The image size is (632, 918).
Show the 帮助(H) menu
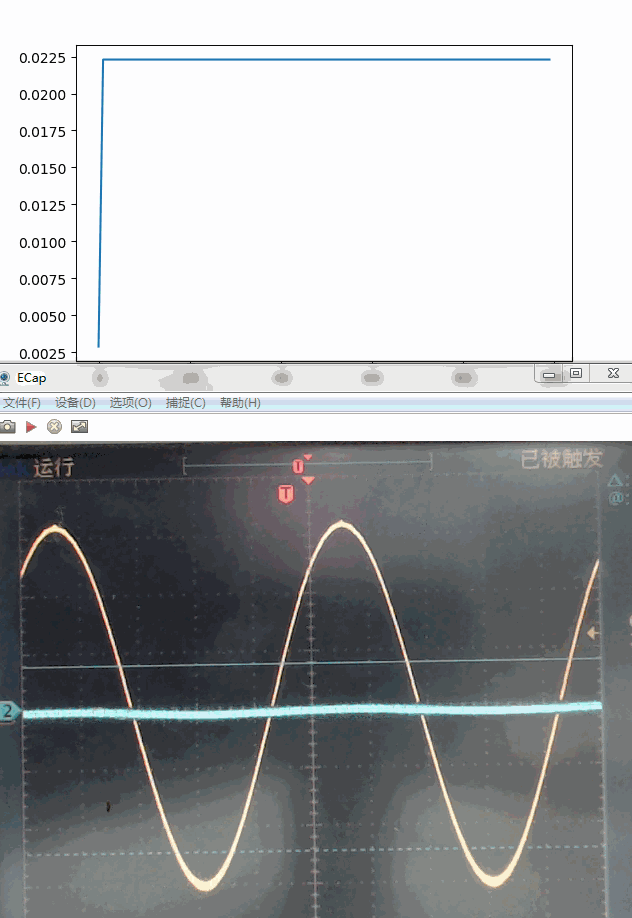[240, 403]
